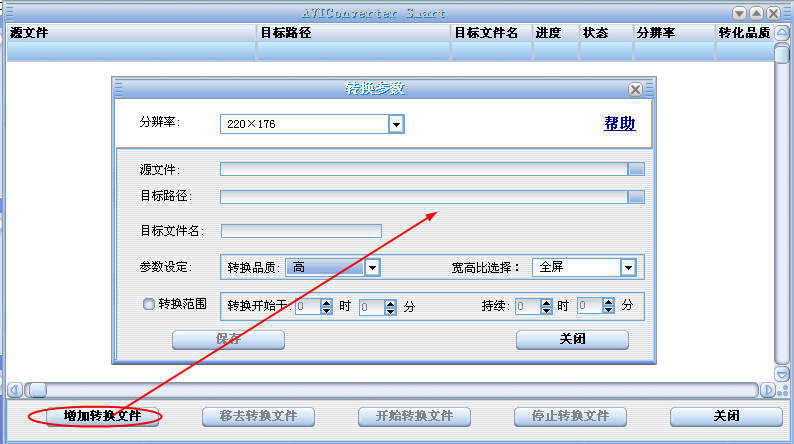The height and width of the screenshot is (444, 794).
Task: Focus the 目标路径 path field
Action: coord(424,197)
